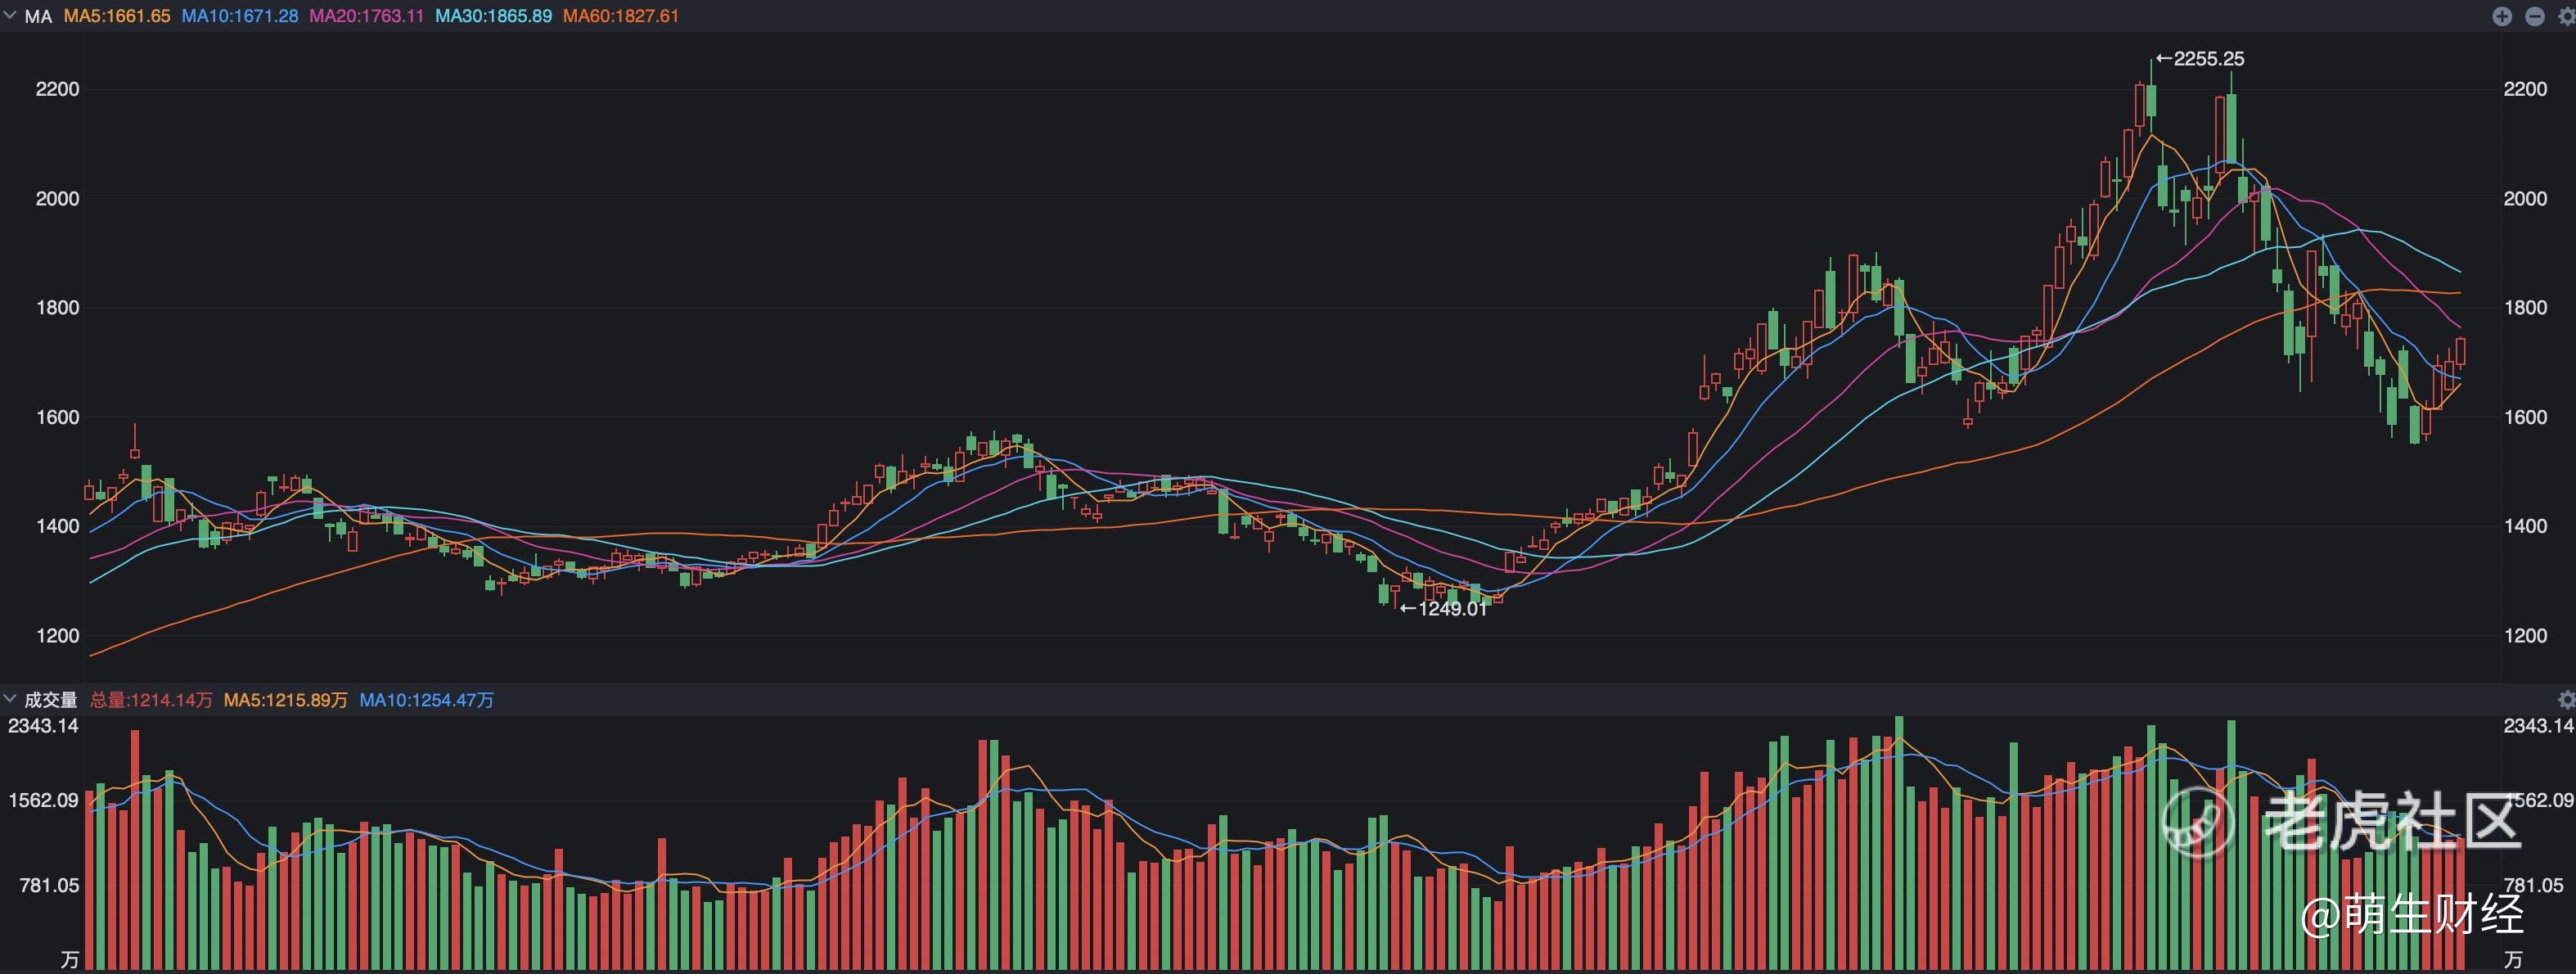The image size is (2576, 974).
Task: Collapse the 成交量 volume panel chevron
Action: pos(10,699)
